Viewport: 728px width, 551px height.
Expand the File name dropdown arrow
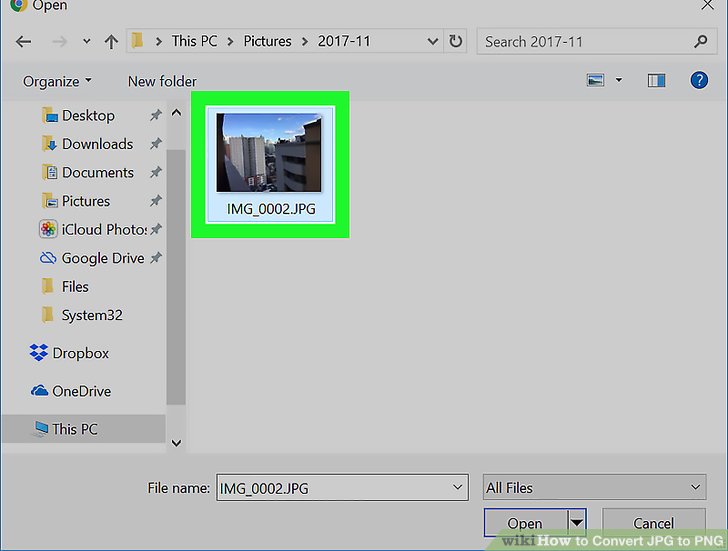457,487
